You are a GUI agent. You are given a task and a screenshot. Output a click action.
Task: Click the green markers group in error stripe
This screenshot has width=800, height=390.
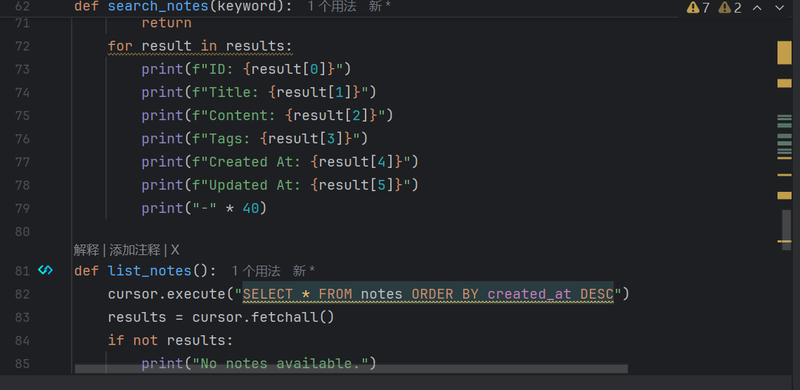point(784,135)
